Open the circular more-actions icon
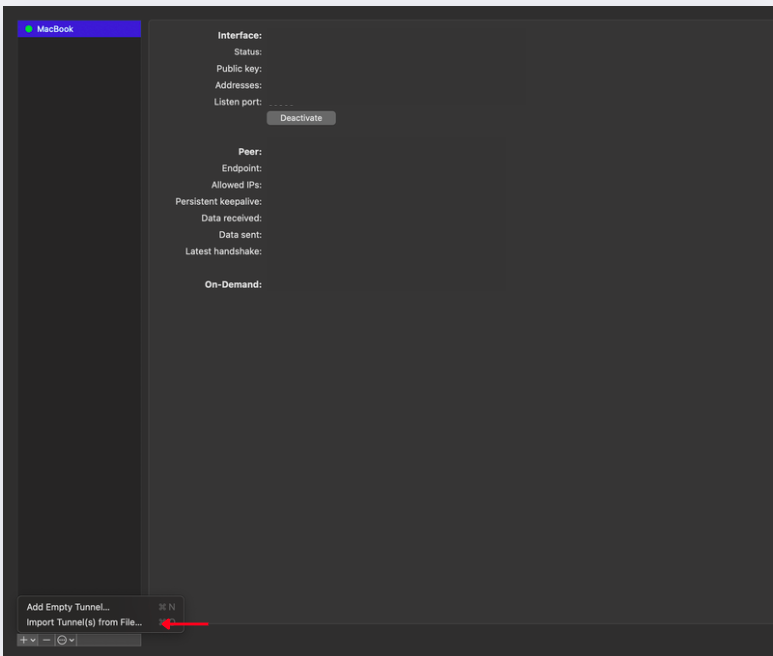773x656 pixels. (62, 640)
